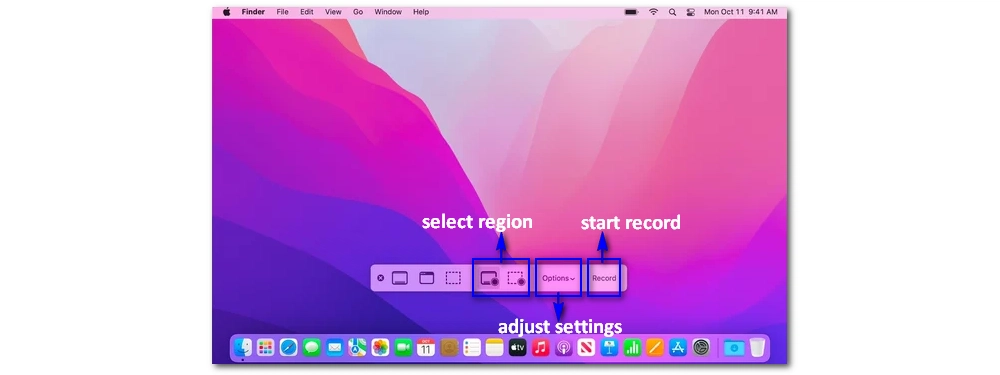Select Capture Selected Window mode
Screen dimensions: 1000x375
tap(427, 278)
